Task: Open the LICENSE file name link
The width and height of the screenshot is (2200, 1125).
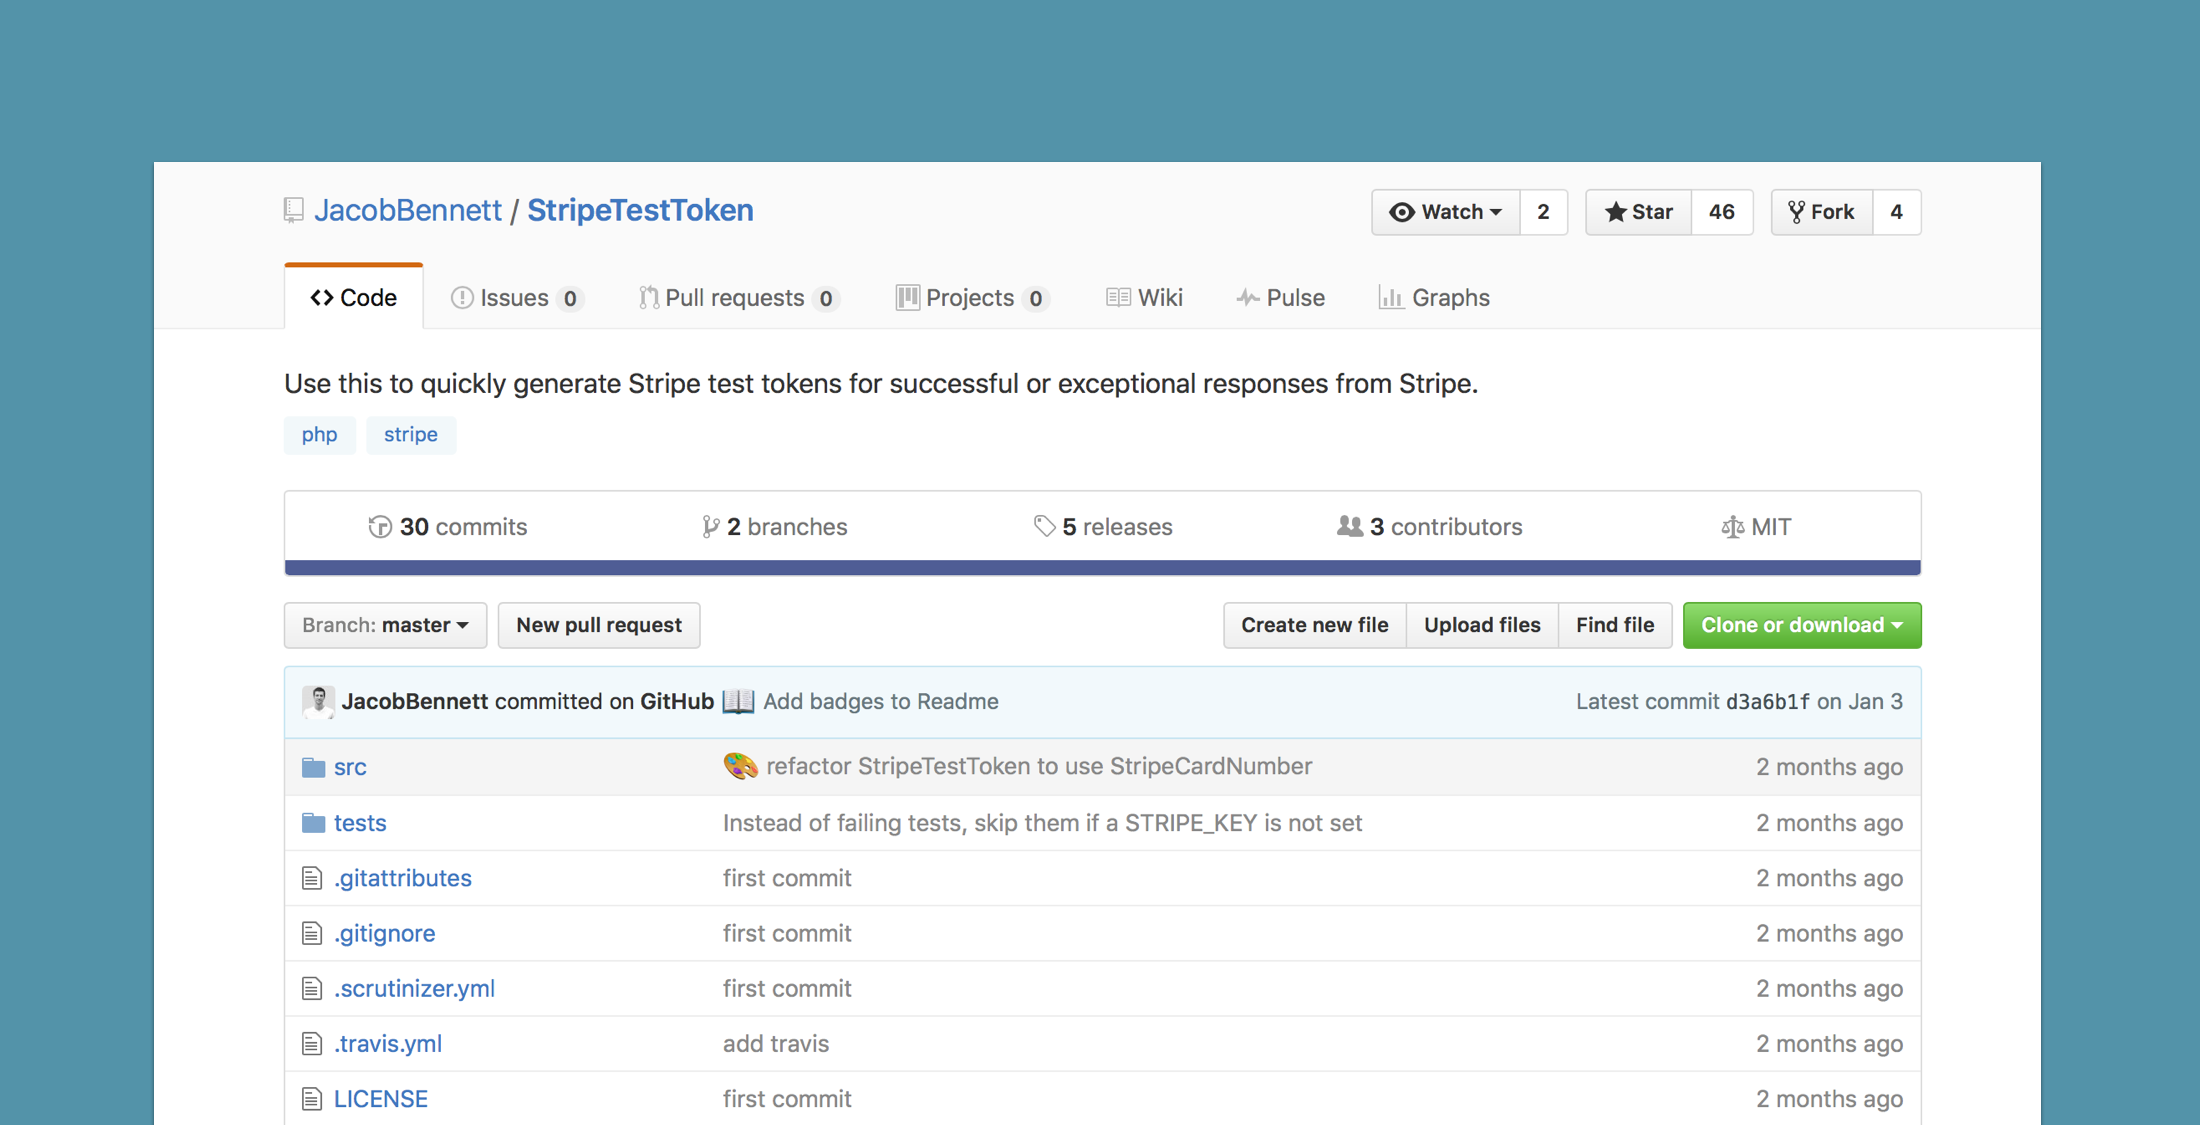Action: tap(381, 1098)
